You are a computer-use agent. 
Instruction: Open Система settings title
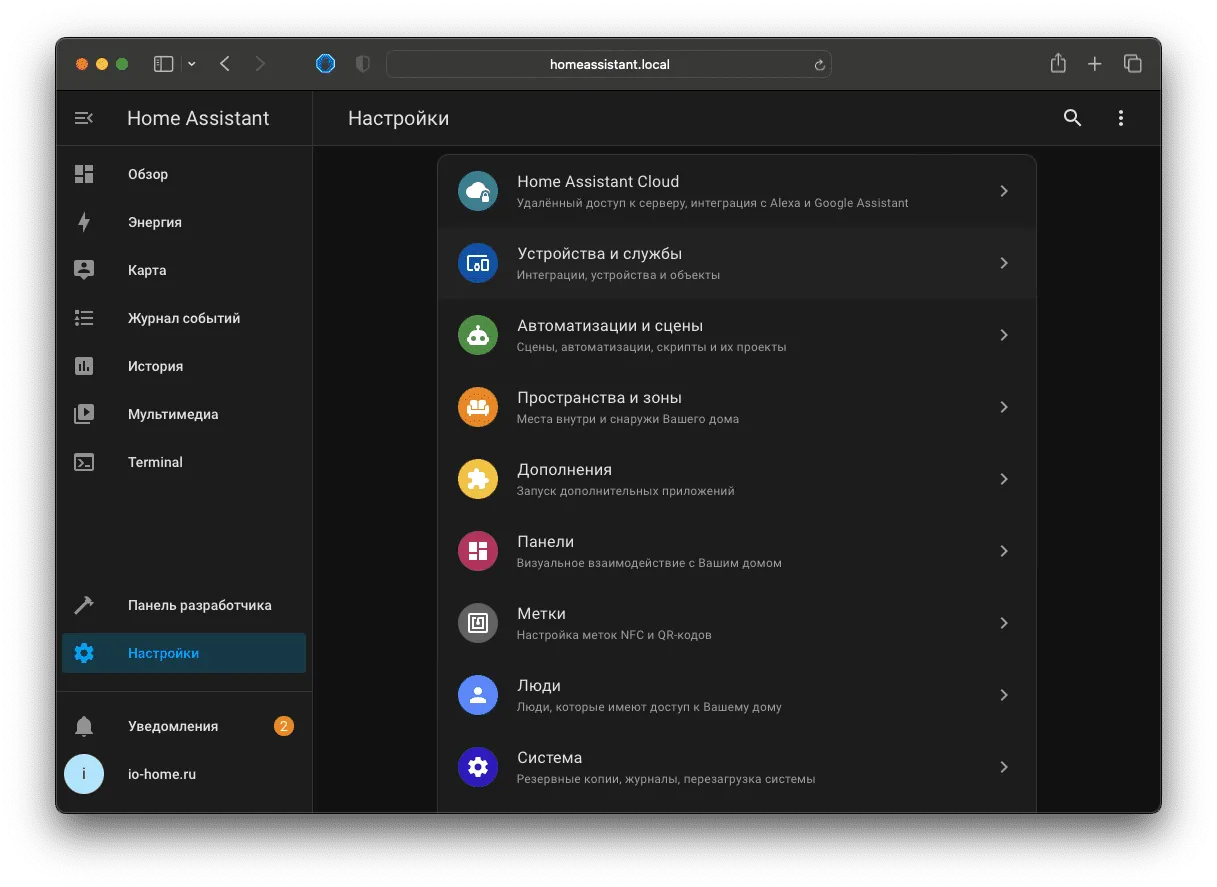pos(549,757)
